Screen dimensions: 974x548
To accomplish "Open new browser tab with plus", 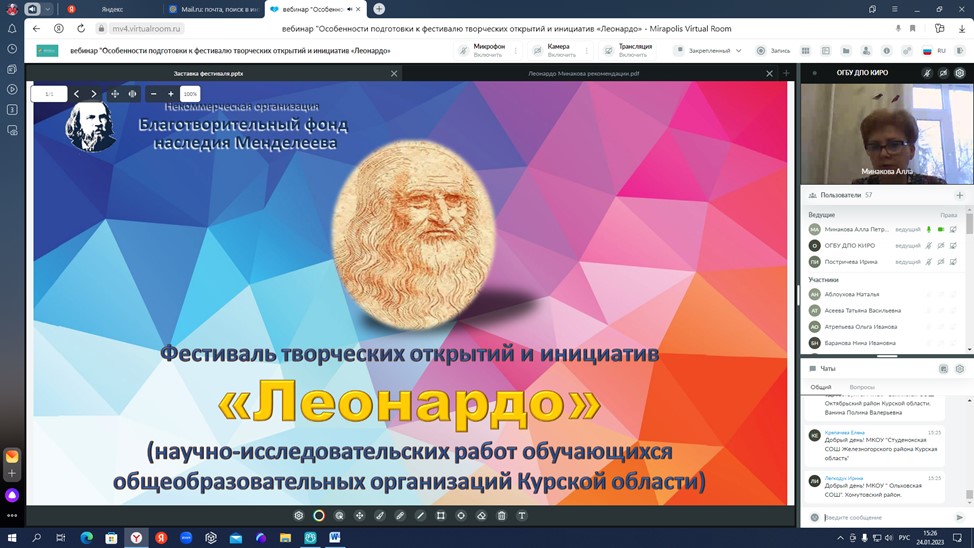I will 379,9.
